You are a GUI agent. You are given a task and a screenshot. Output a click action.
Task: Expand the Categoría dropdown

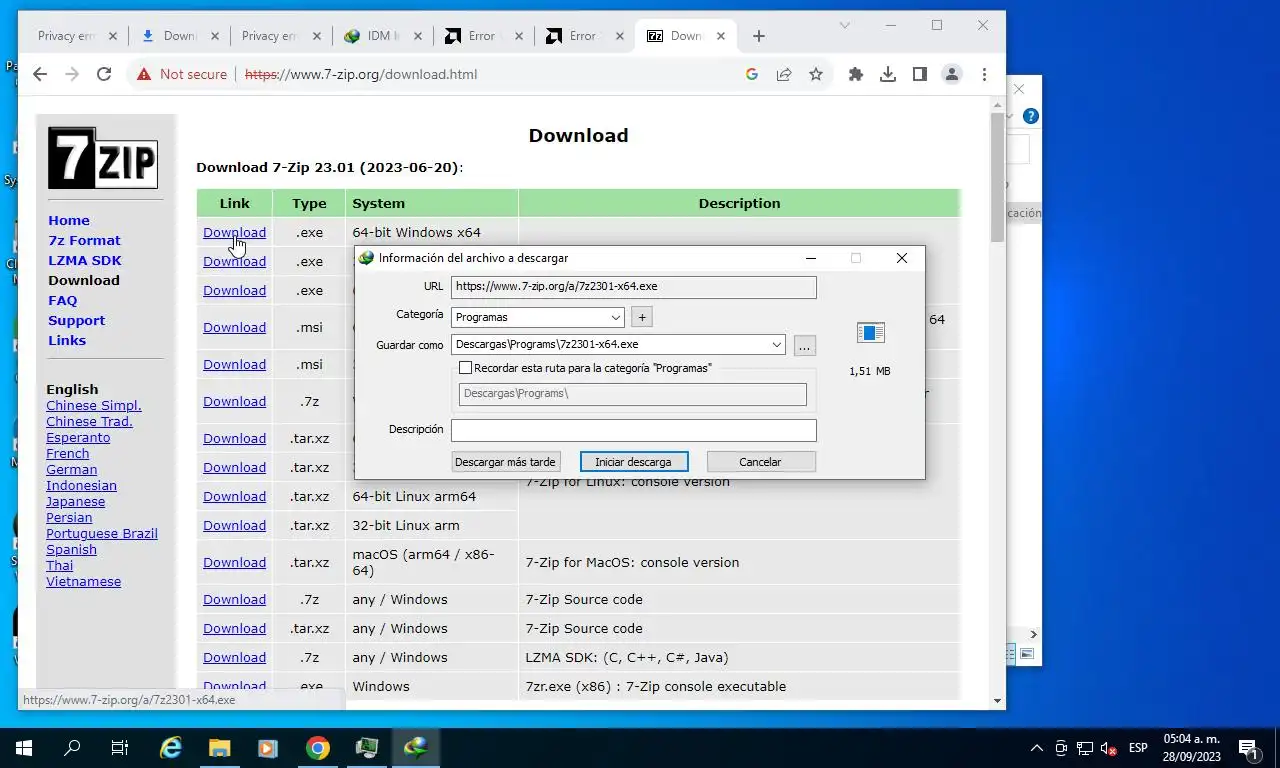[616, 317]
